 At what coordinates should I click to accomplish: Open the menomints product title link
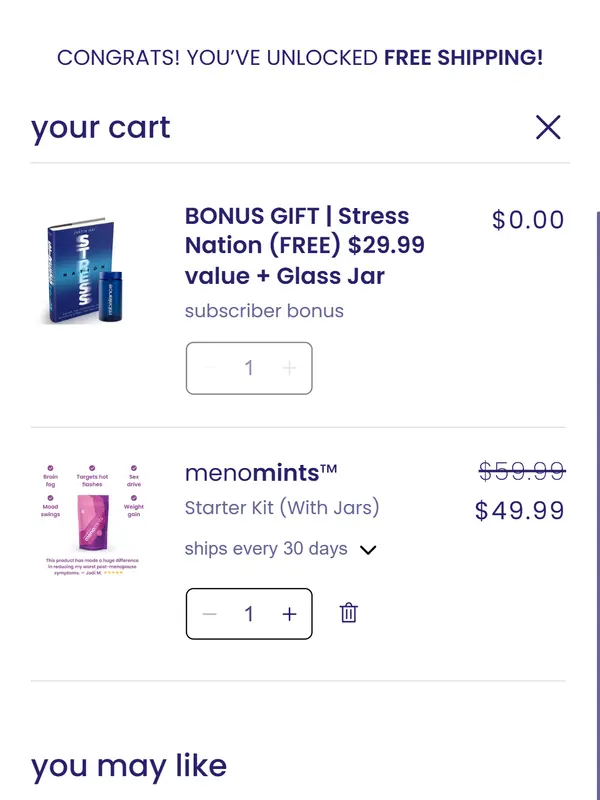pos(261,472)
